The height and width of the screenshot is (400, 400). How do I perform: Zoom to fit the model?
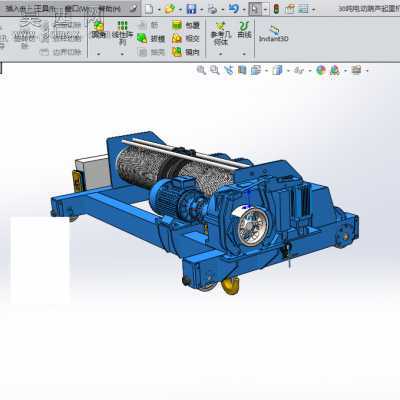(201, 70)
